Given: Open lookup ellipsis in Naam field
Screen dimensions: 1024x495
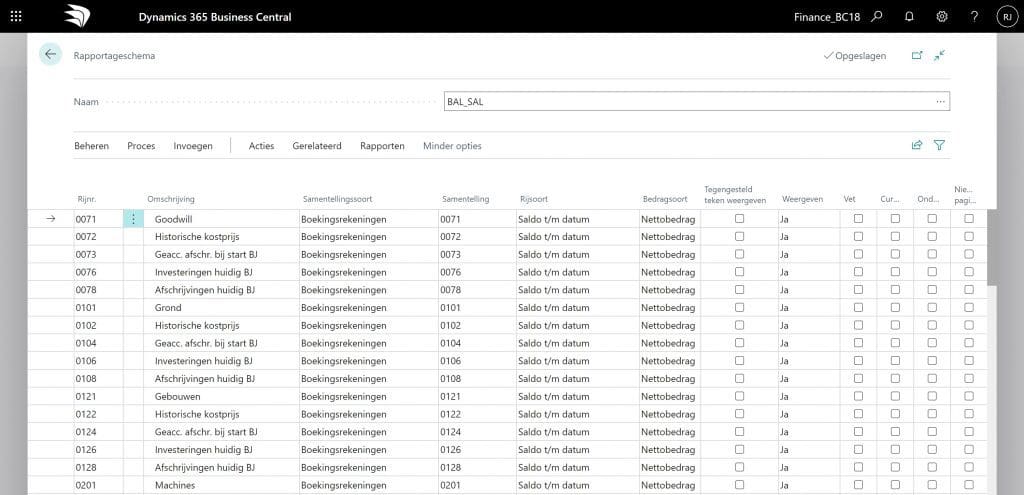Looking at the screenshot, I should (940, 101).
